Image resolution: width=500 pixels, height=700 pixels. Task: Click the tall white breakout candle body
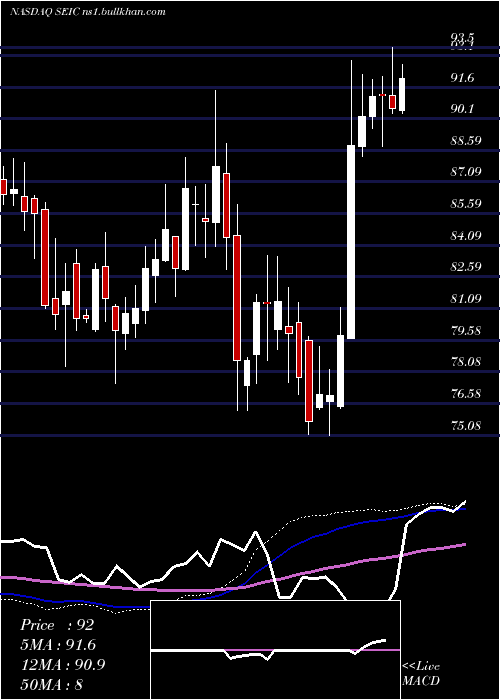(351, 242)
